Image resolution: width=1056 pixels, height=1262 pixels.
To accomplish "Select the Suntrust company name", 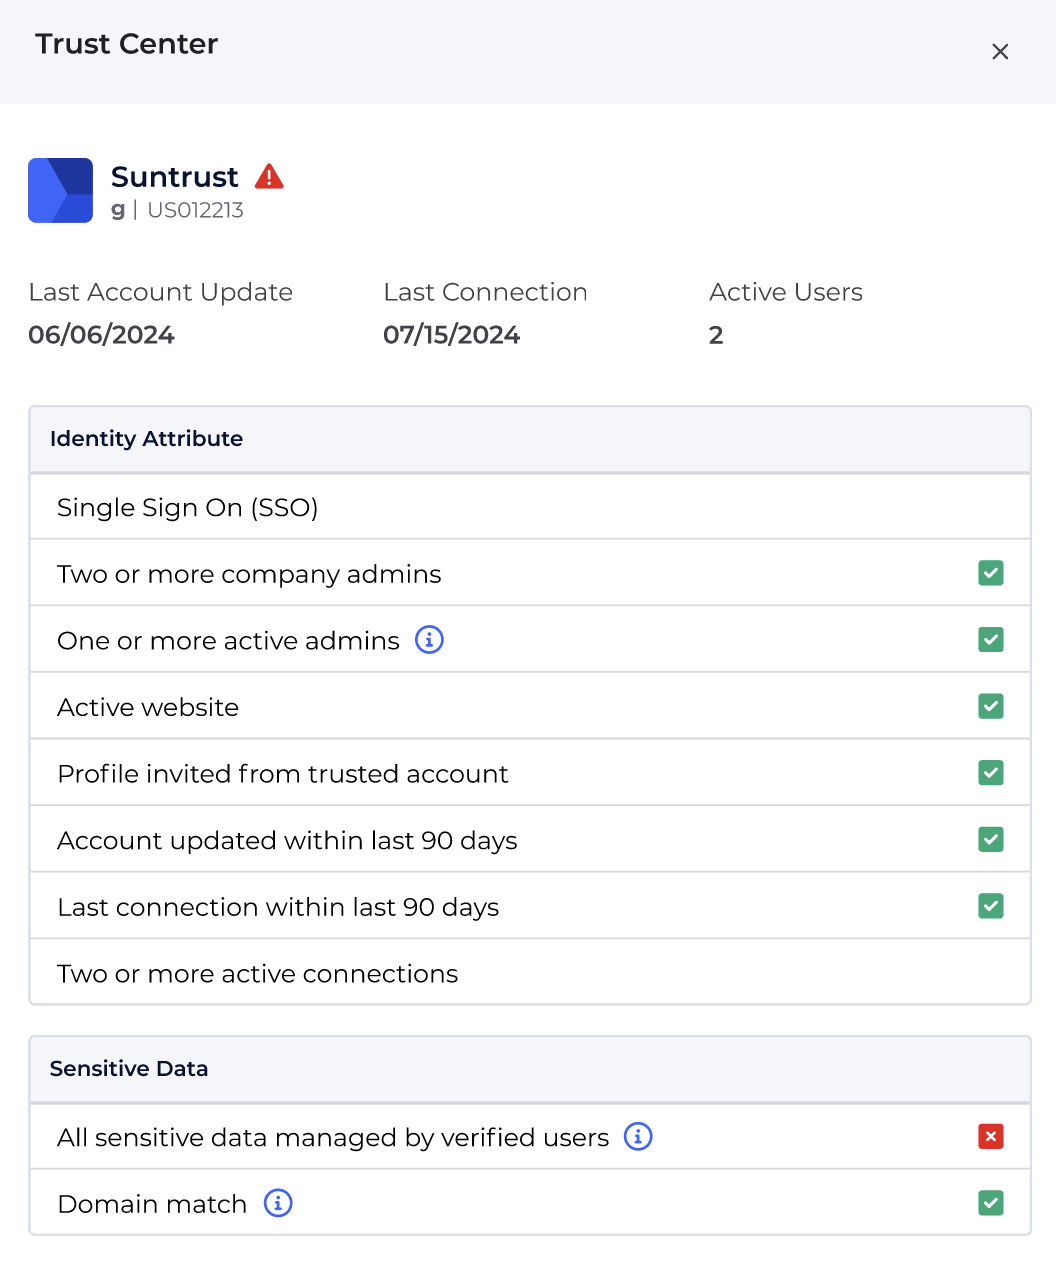I will pos(175,177).
